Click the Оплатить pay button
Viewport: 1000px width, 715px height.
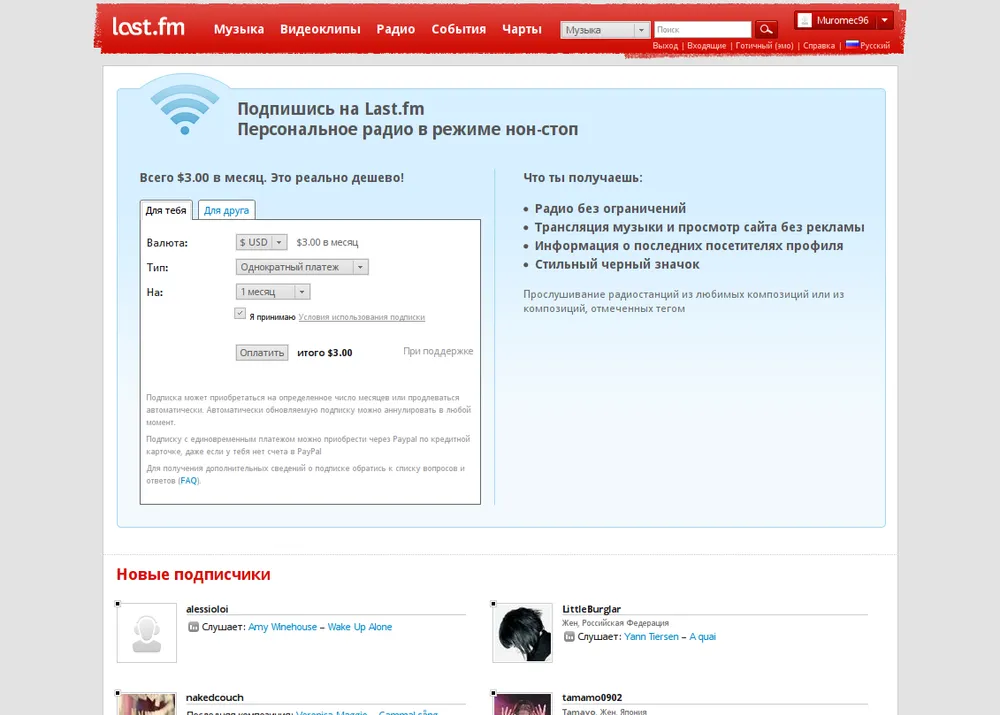[x=261, y=353]
